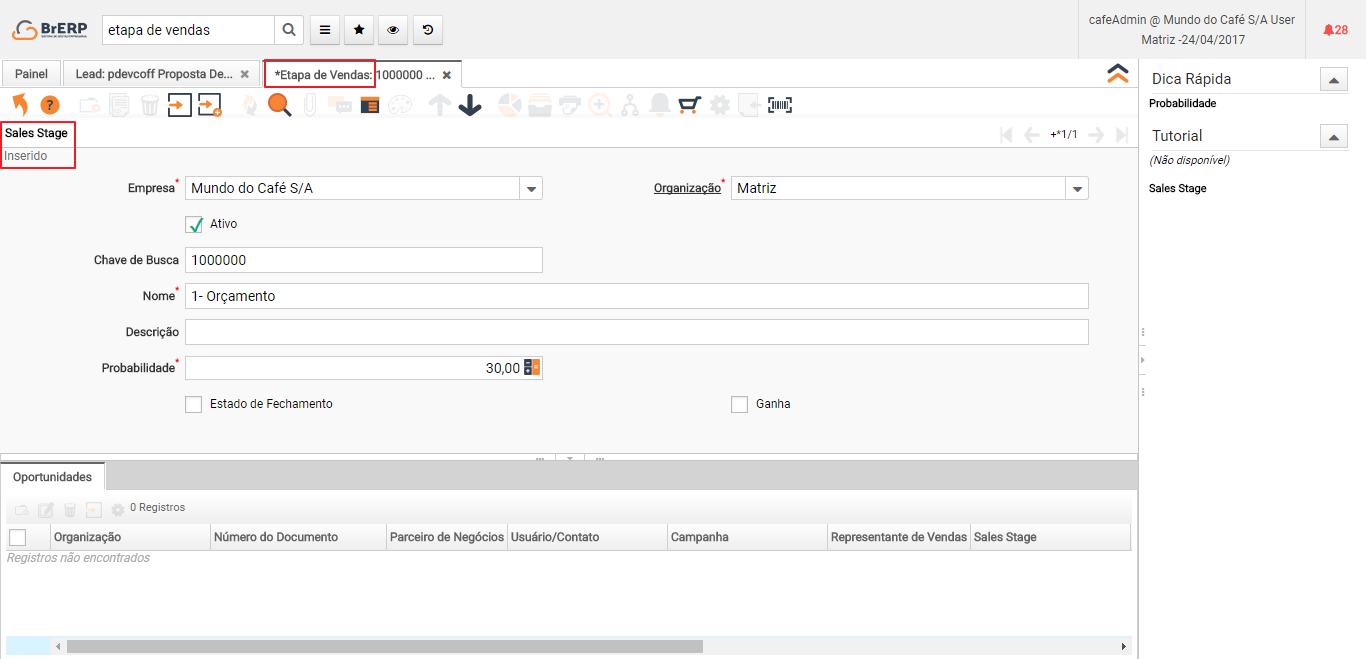The height and width of the screenshot is (659, 1366).
Task: Click the Organização field label link
Action: pyautogui.click(x=687, y=188)
